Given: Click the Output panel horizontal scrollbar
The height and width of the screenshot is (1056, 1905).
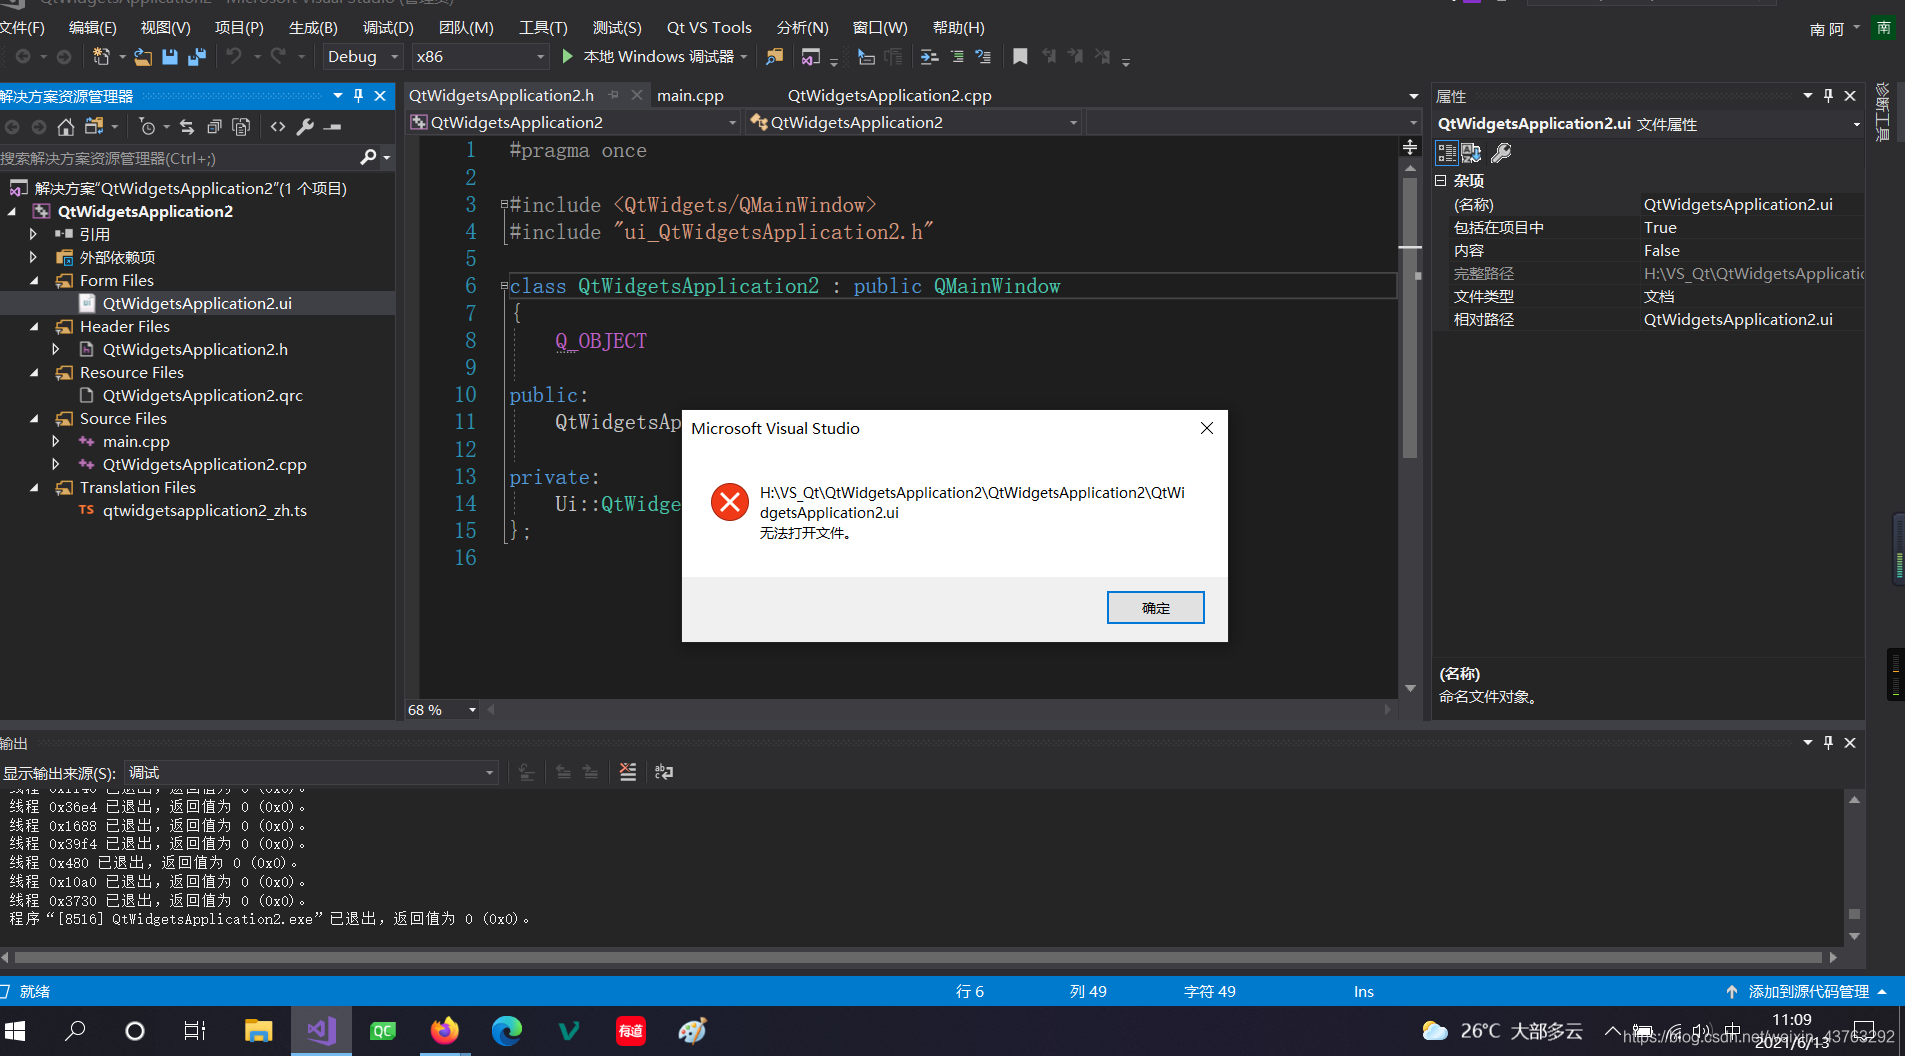Looking at the screenshot, I should 918,957.
